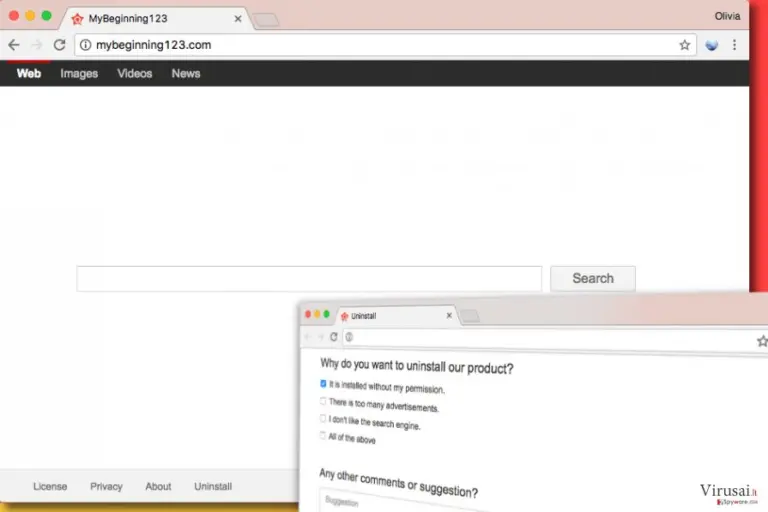Open the site info icon in Uninstall window

pos(349,337)
